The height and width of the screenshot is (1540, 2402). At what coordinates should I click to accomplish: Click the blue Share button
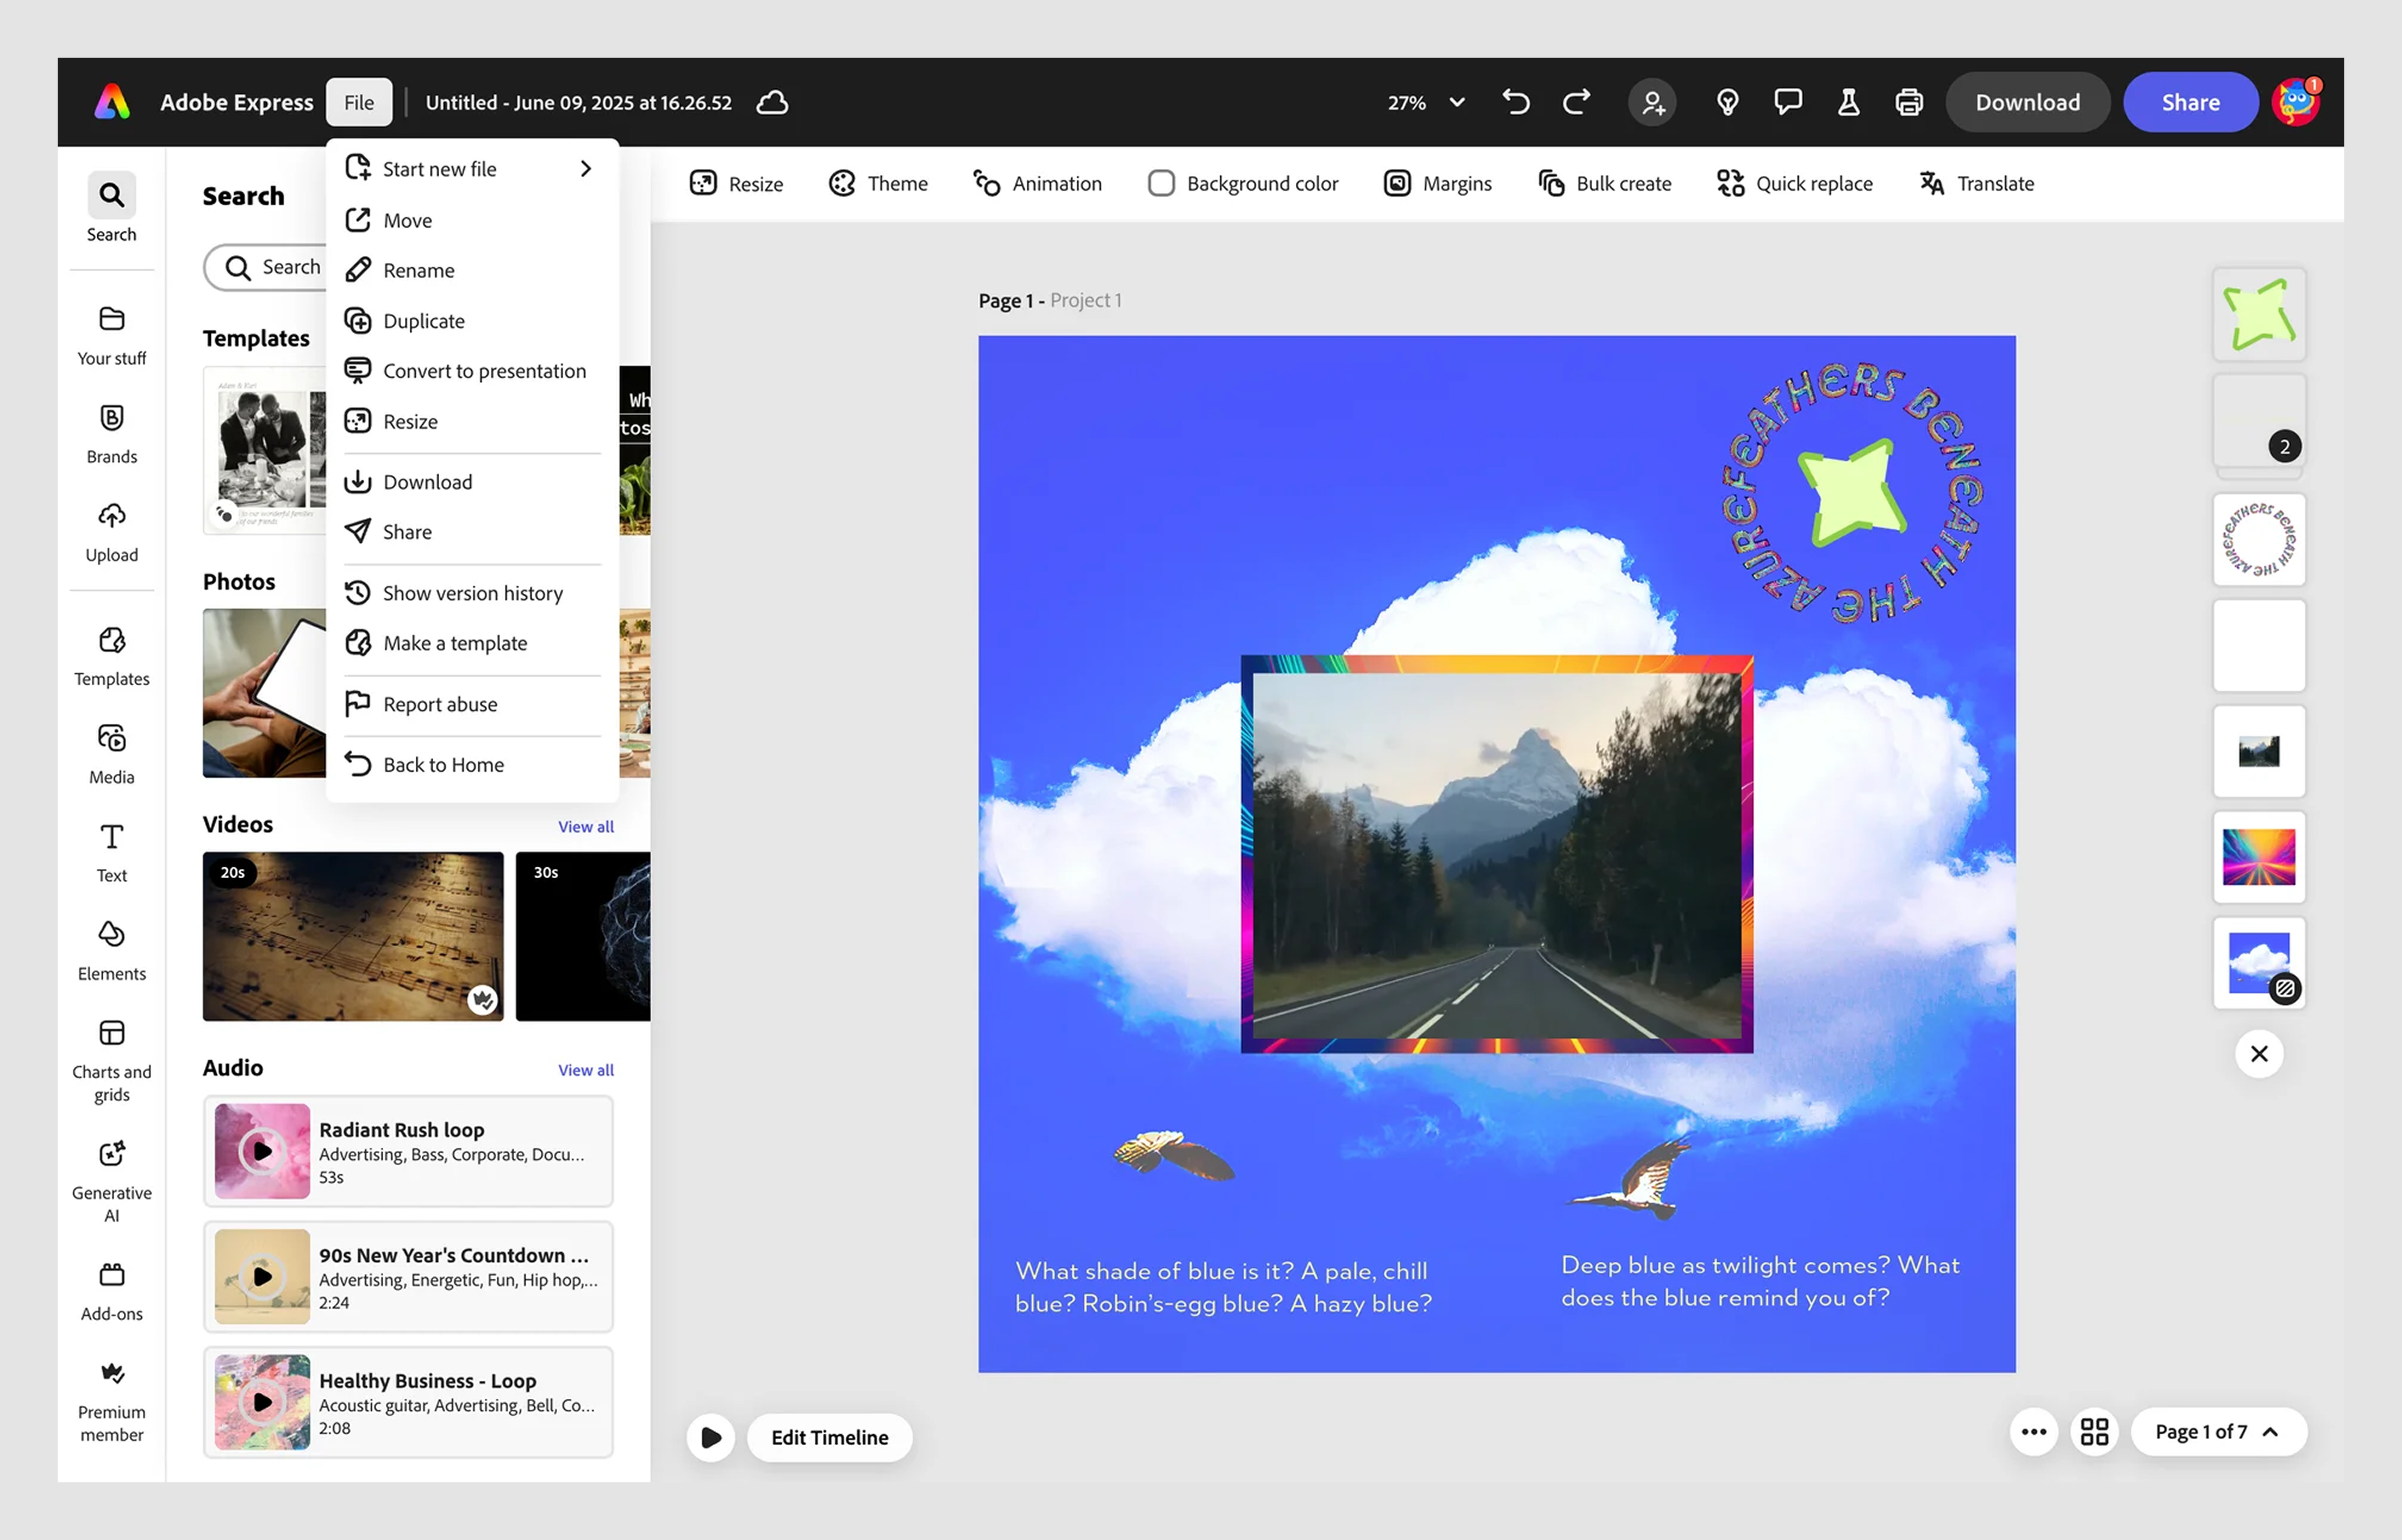click(x=2190, y=102)
